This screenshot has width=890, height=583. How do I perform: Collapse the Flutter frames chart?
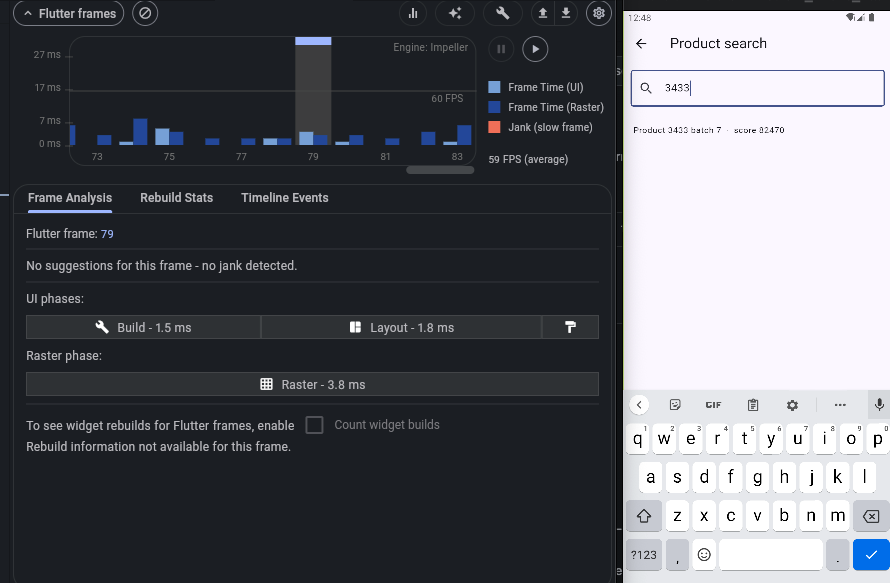coord(69,14)
